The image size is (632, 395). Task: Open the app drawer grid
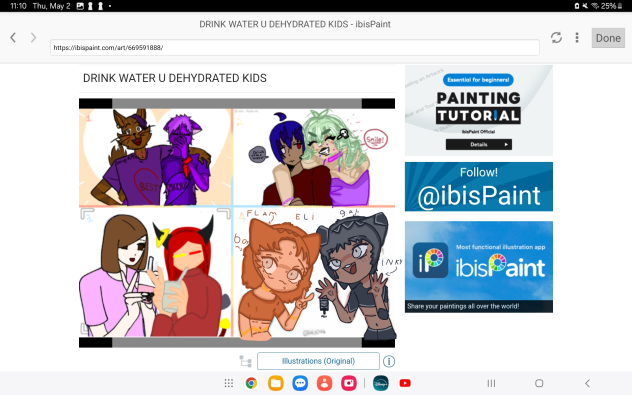coord(229,383)
